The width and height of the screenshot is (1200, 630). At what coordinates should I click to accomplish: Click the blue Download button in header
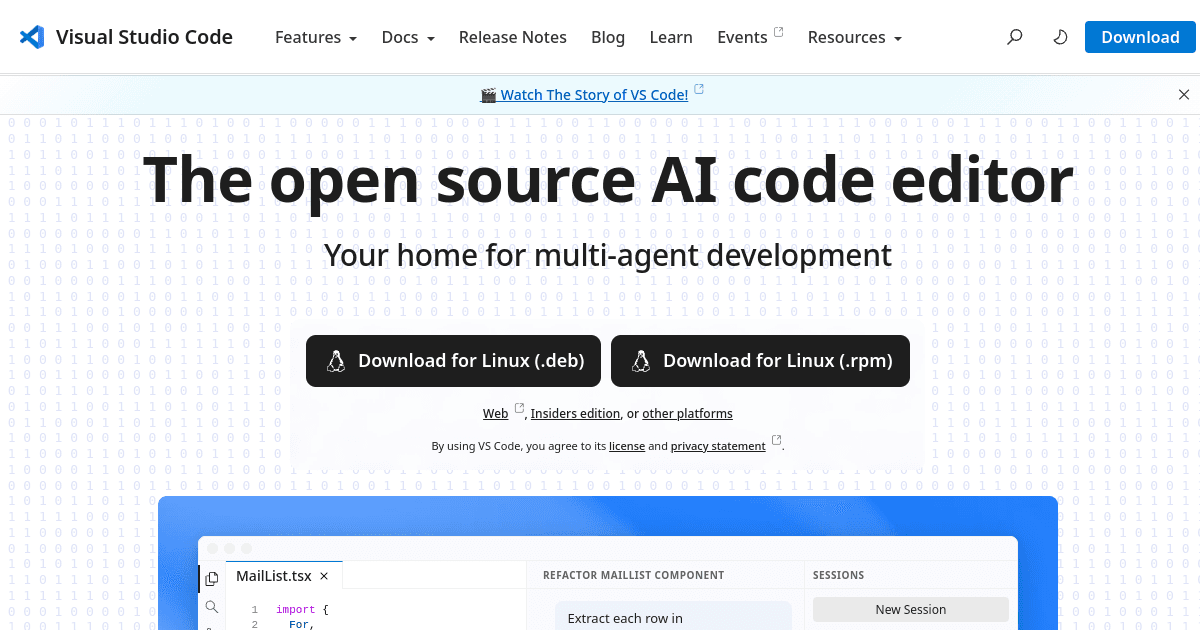pos(1140,37)
